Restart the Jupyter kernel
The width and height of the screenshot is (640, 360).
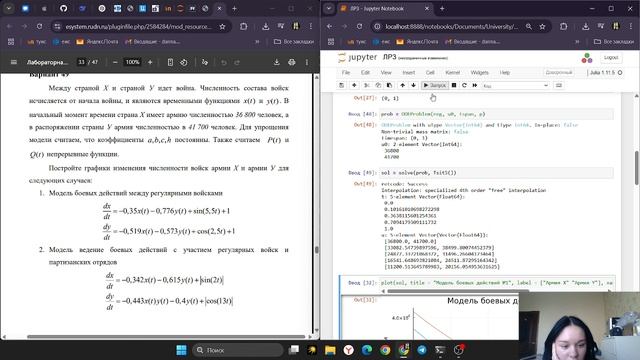pos(464,85)
